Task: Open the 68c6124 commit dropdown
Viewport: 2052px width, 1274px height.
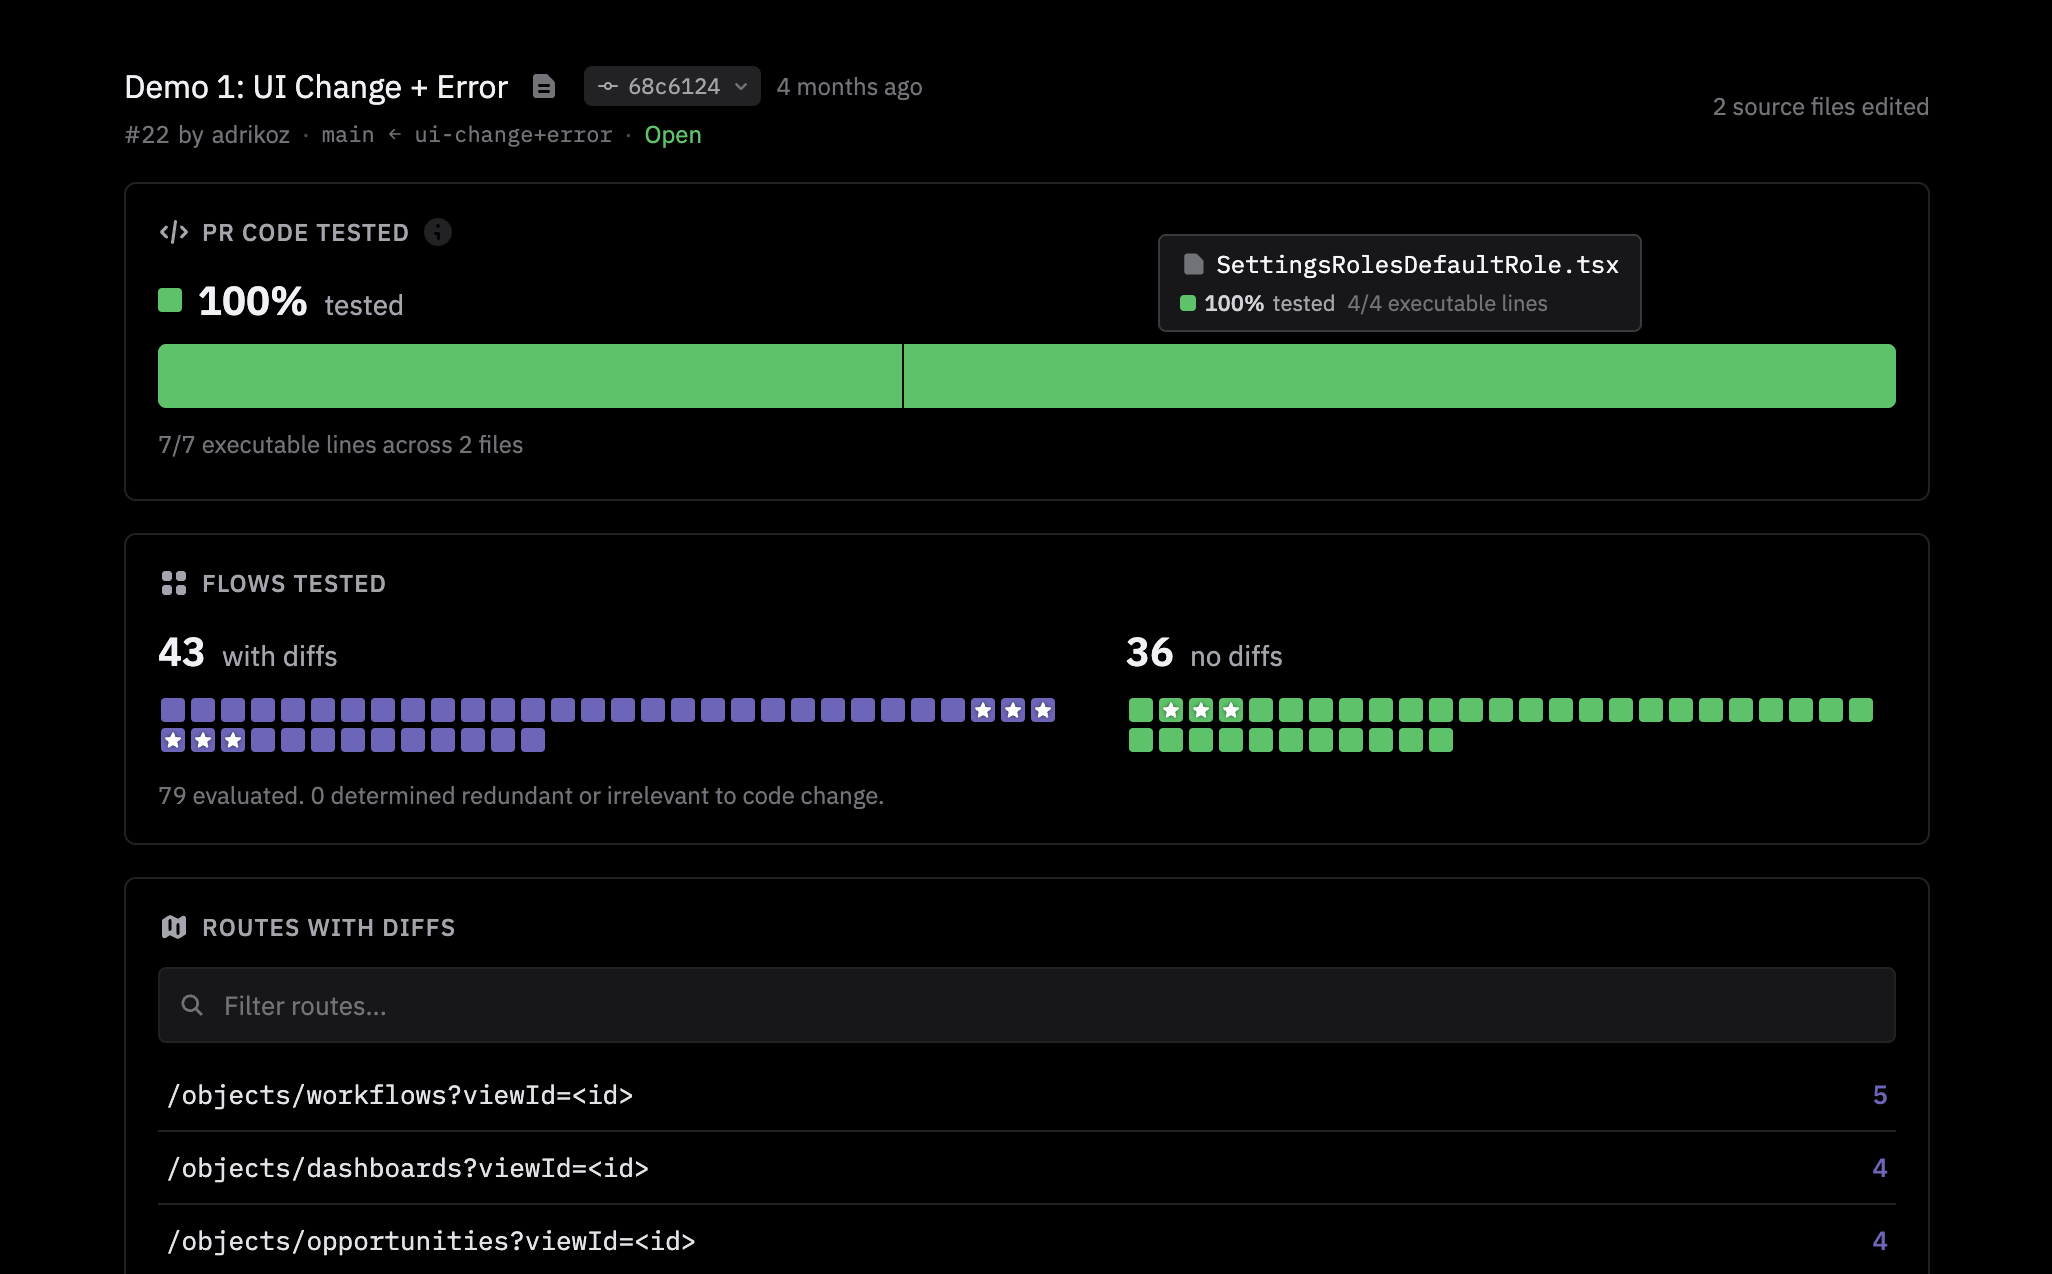Action: (x=672, y=86)
